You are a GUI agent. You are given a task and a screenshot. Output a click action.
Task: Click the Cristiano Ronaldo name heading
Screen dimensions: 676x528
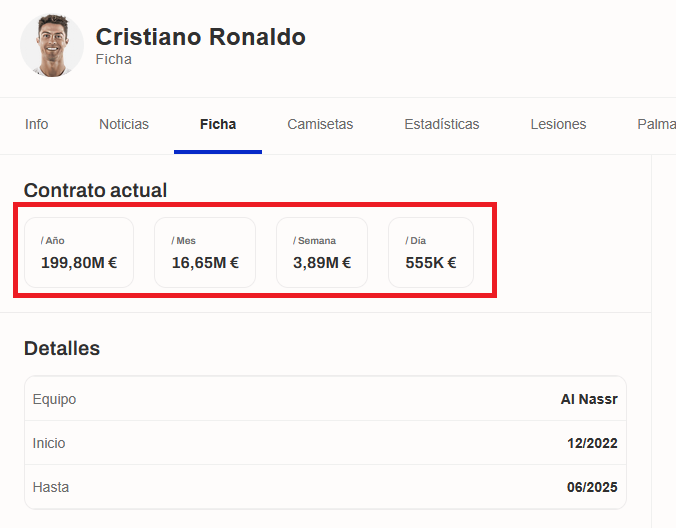200,37
